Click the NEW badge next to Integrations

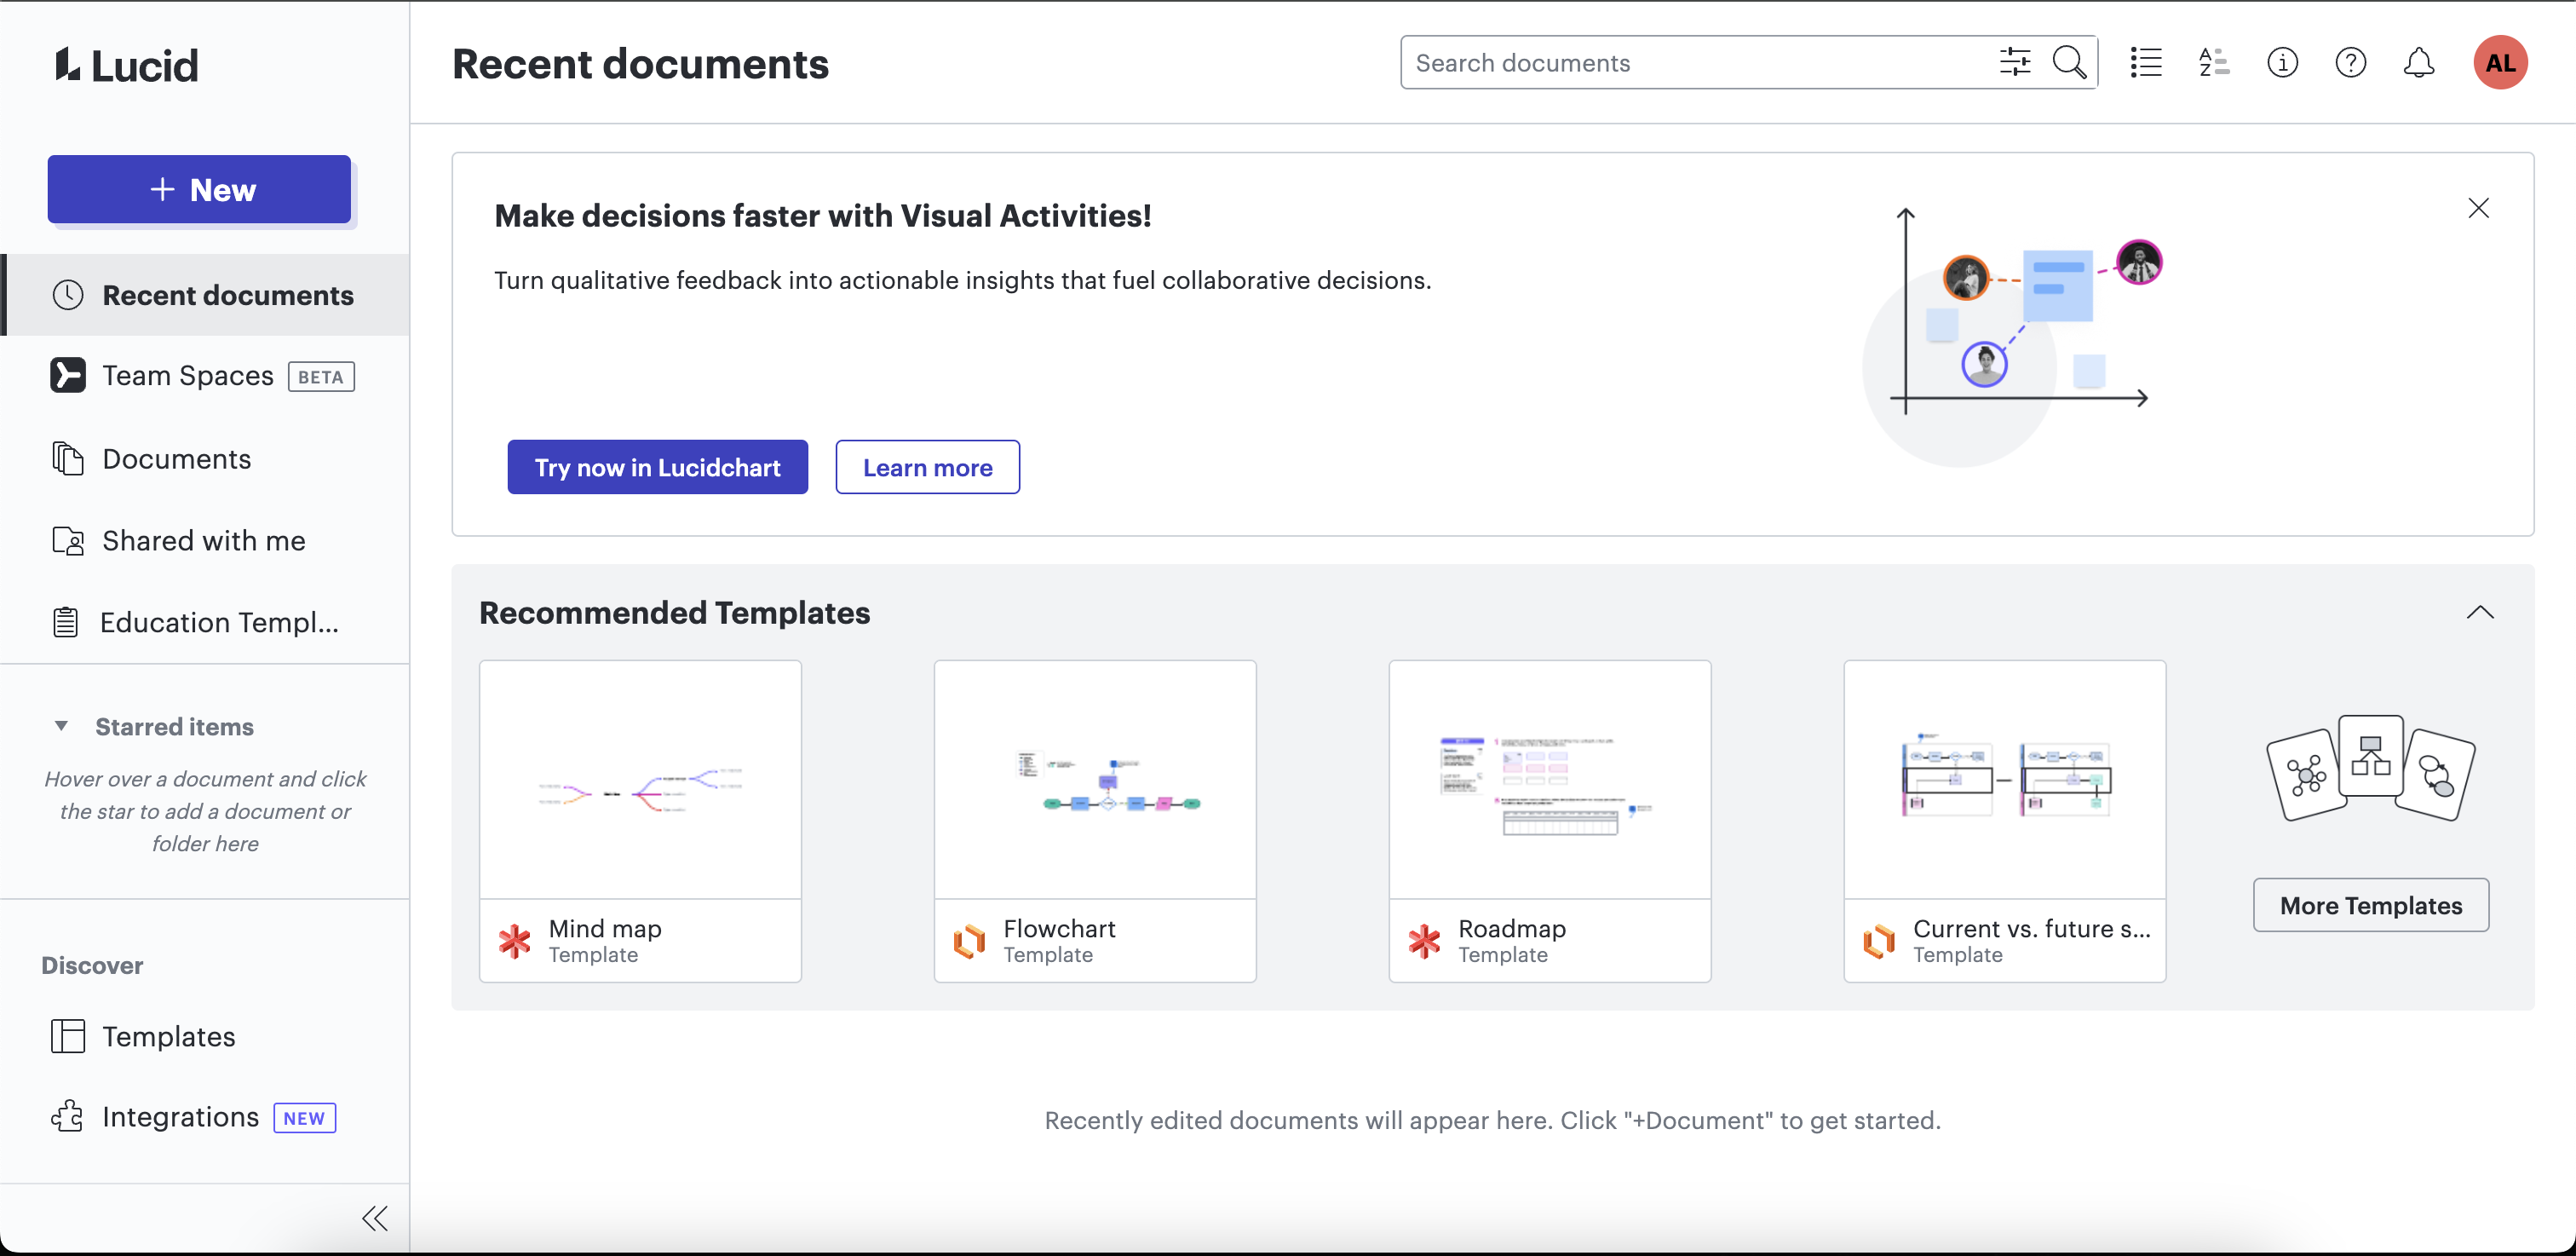[304, 1118]
